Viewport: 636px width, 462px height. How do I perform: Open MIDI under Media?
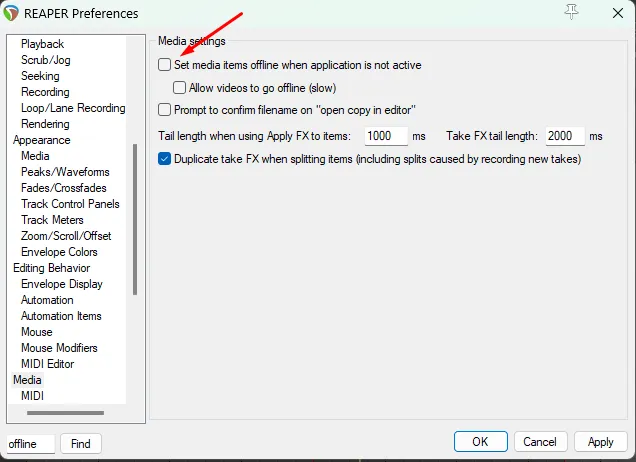click(x=32, y=396)
